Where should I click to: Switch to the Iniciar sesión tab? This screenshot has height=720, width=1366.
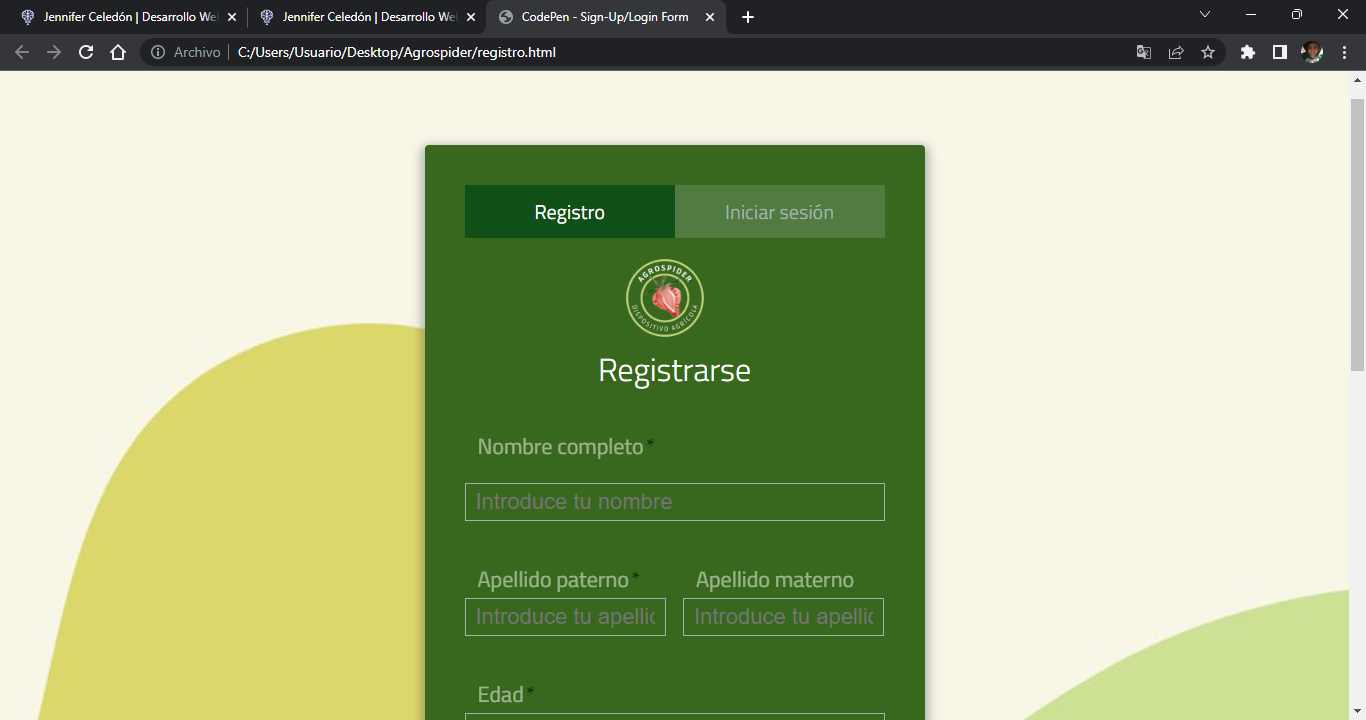[779, 212]
